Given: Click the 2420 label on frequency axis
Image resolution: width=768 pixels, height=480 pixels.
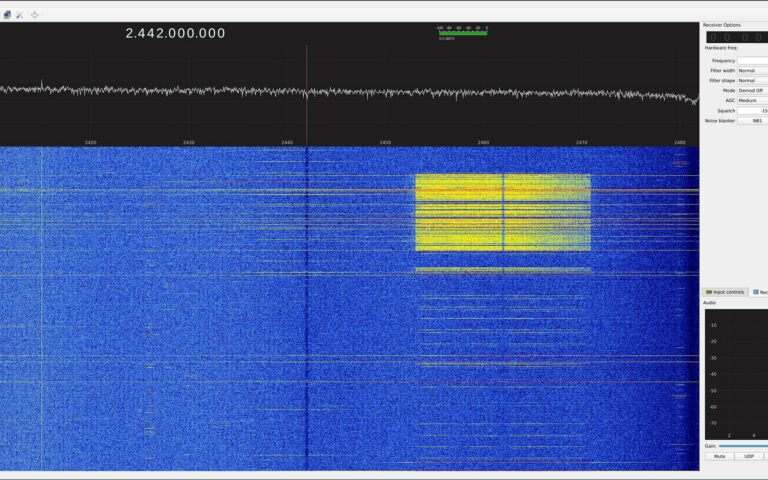Looking at the screenshot, I should coord(91,143).
